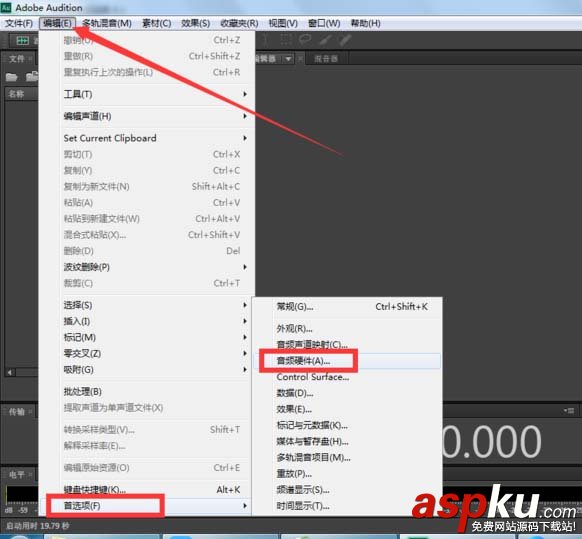
Task: Open the 效果(S) menu
Action: pyautogui.click(x=195, y=23)
